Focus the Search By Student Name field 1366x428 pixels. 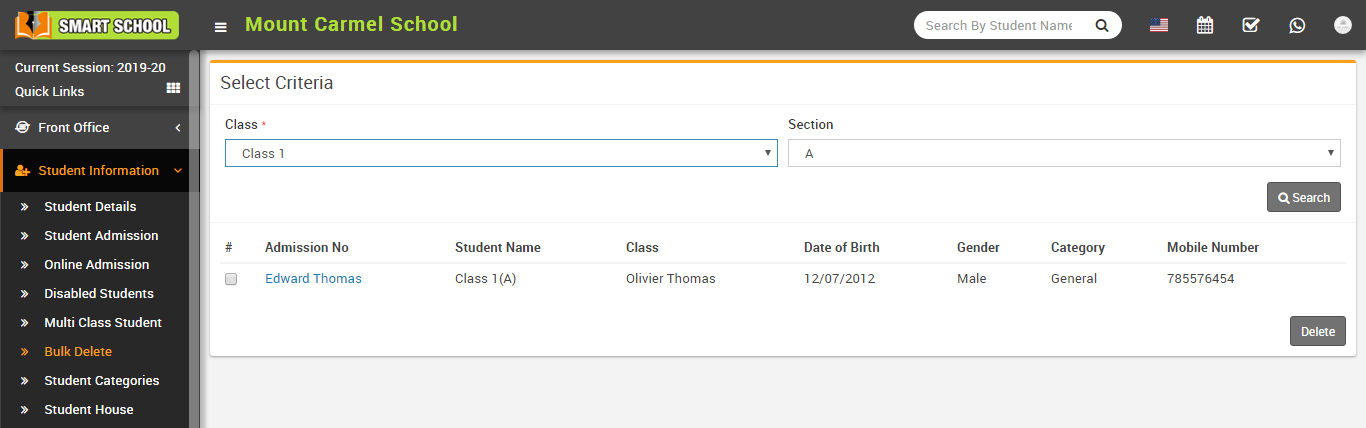(998, 26)
